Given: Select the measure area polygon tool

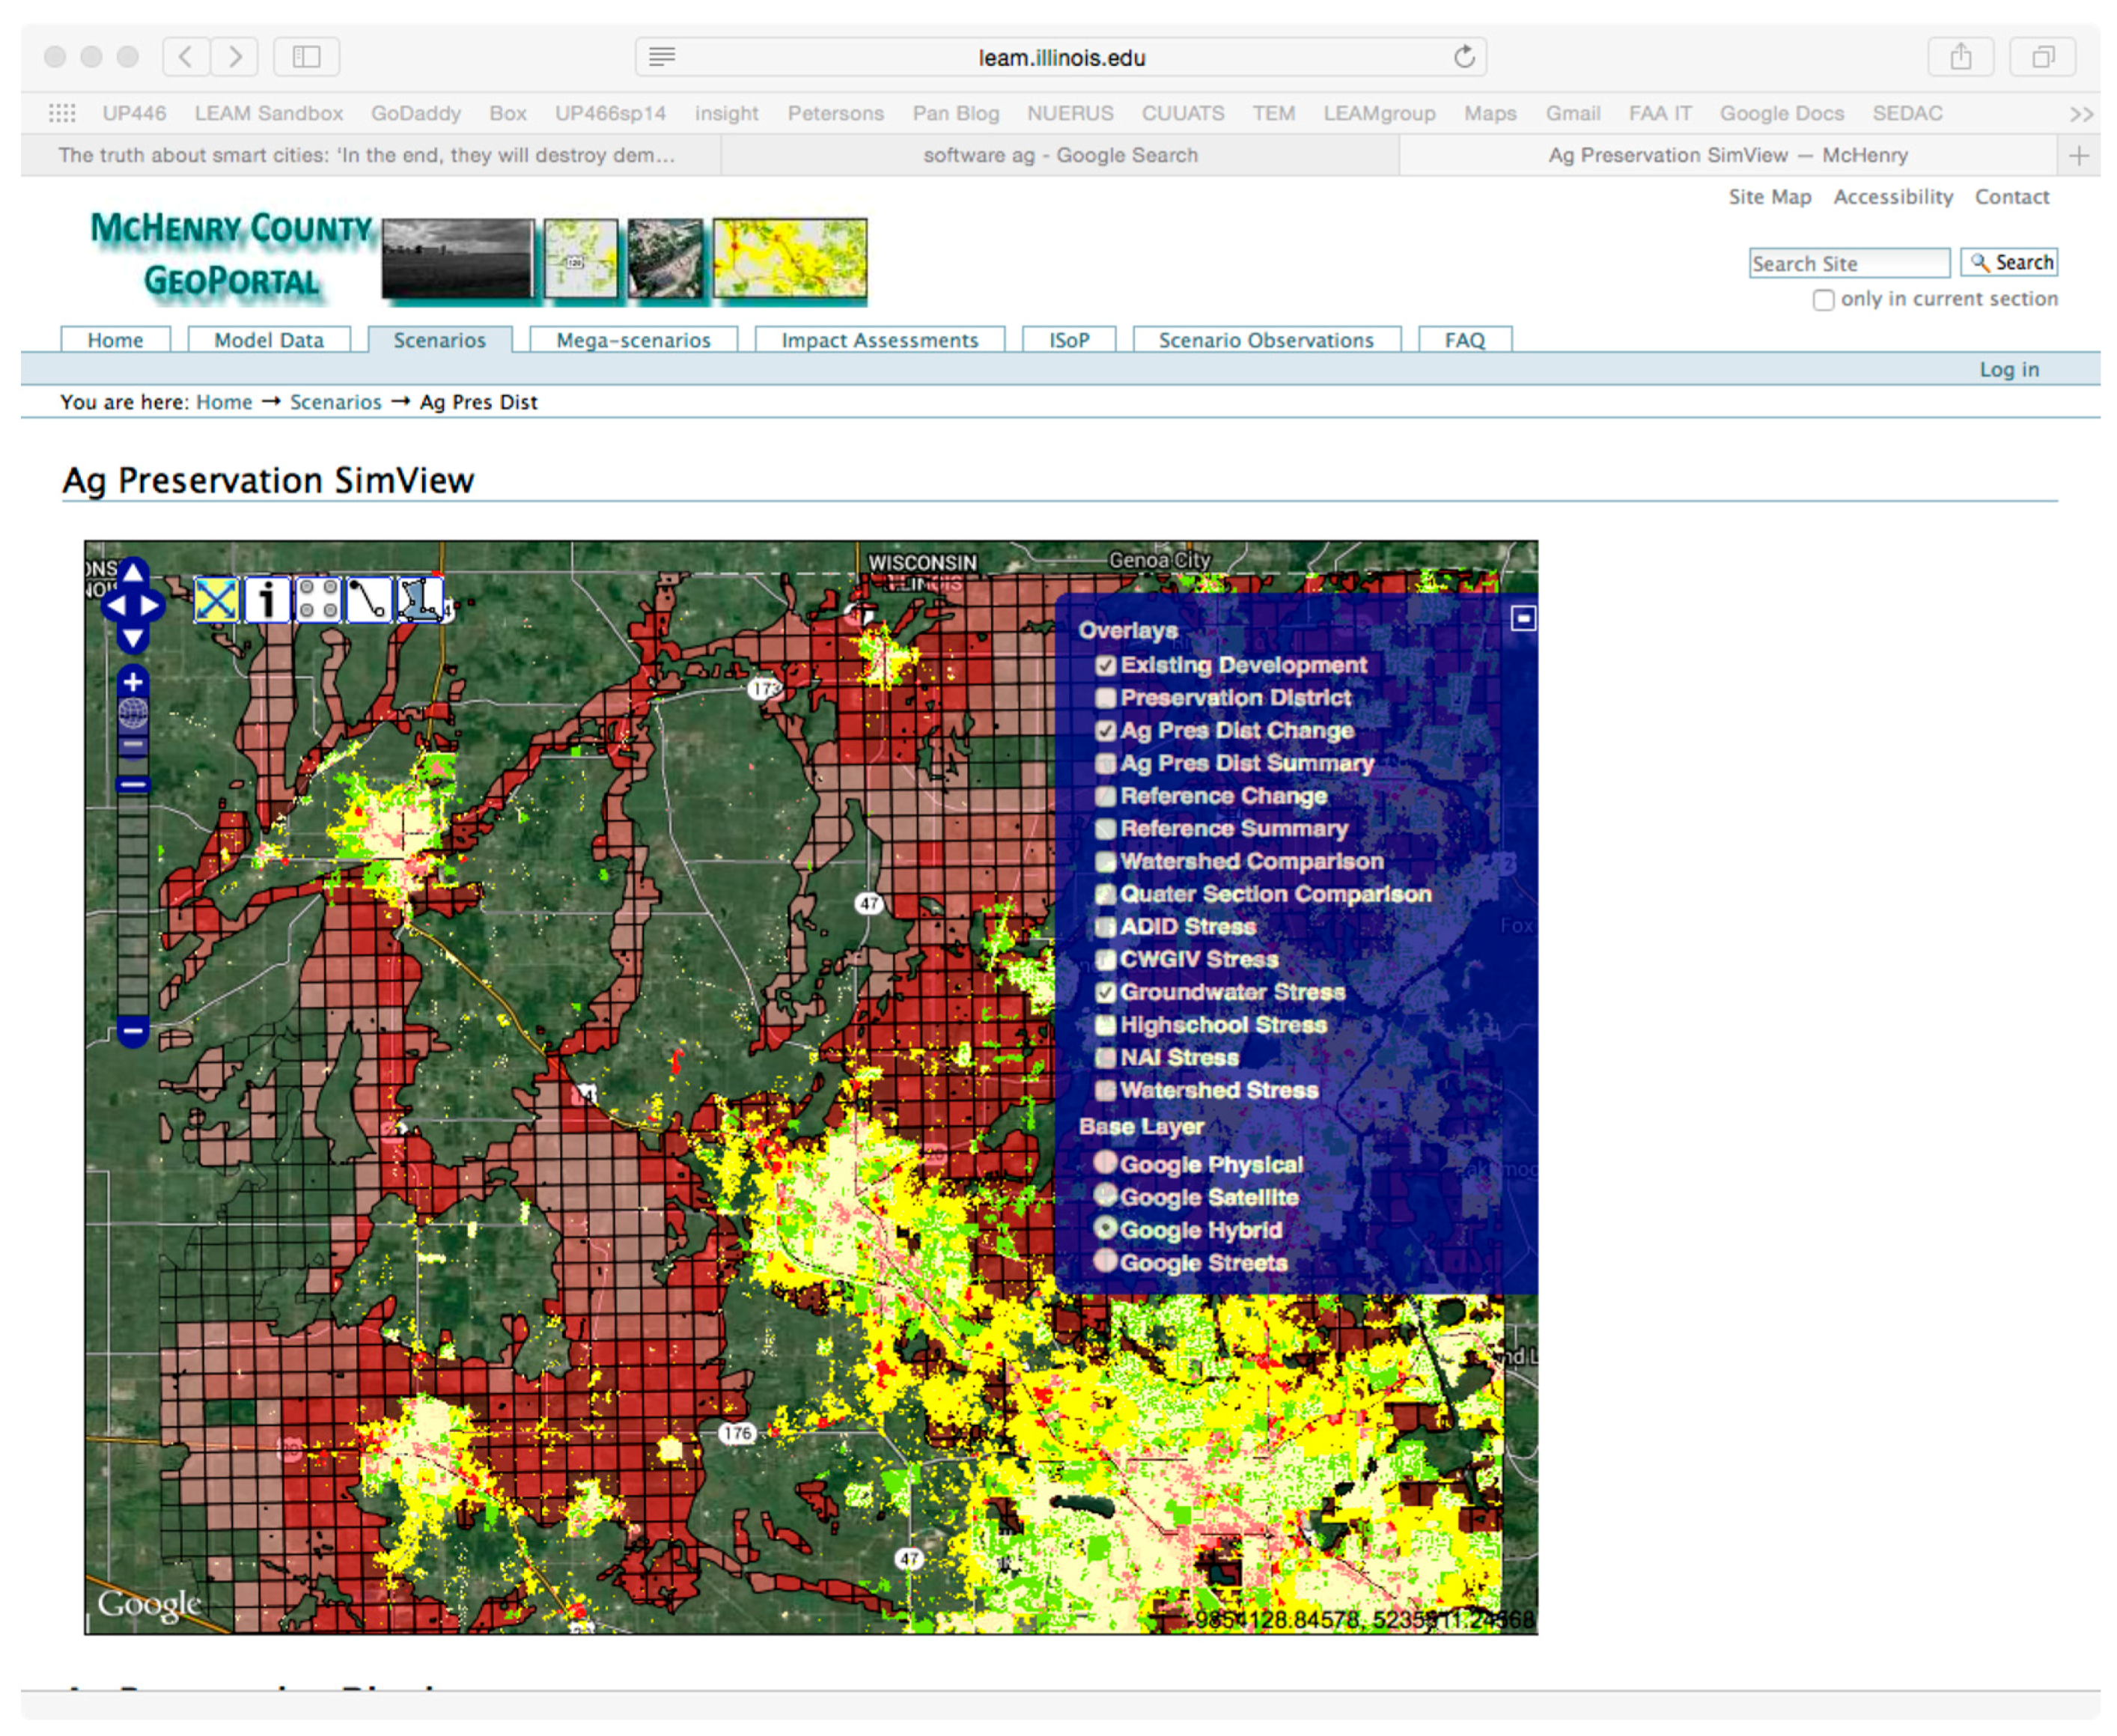Looking at the screenshot, I should [420, 600].
